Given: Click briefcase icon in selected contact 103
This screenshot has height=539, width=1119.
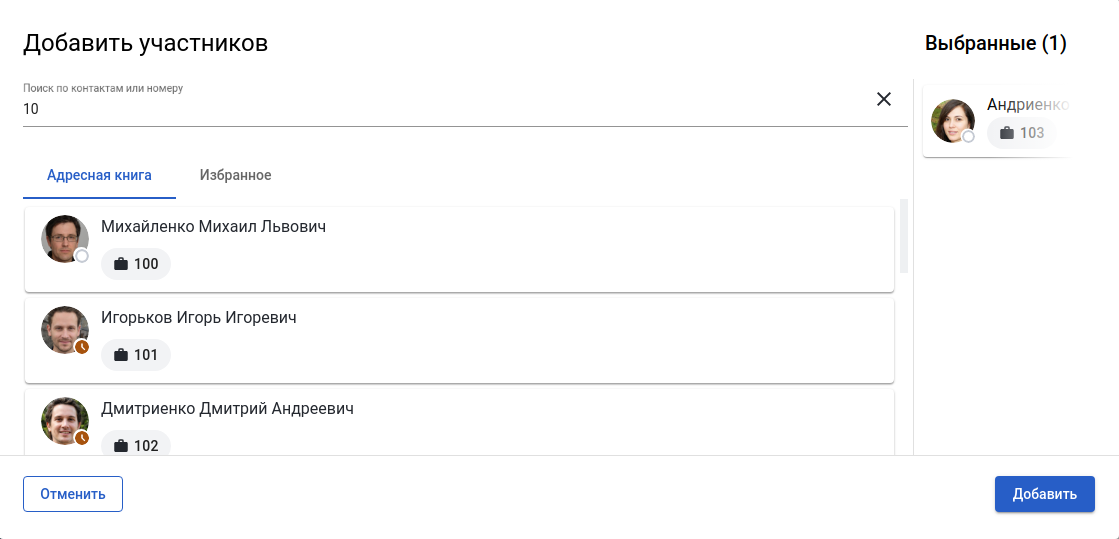Looking at the screenshot, I should coord(1007,133).
